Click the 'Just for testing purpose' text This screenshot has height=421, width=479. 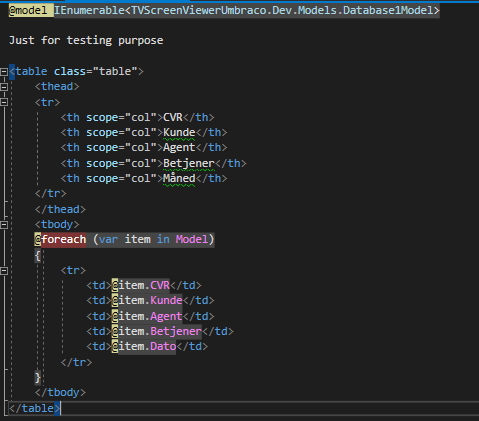[86, 40]
